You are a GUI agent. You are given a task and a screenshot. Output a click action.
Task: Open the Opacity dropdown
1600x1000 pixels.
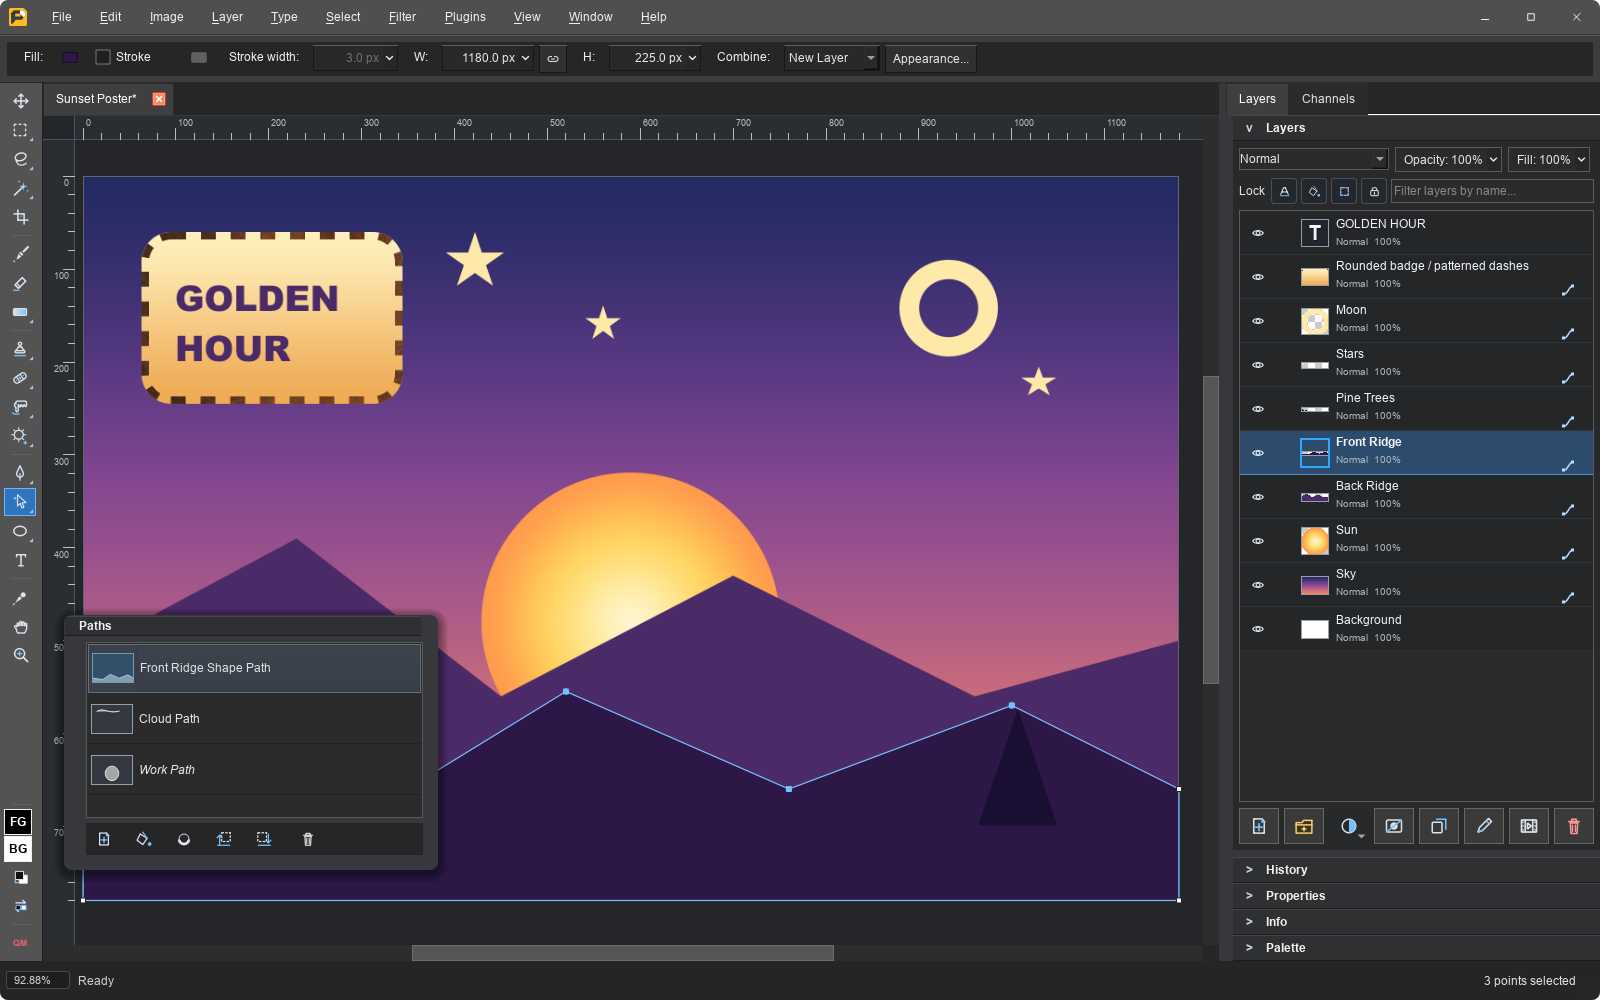[x=1449, y=159]
